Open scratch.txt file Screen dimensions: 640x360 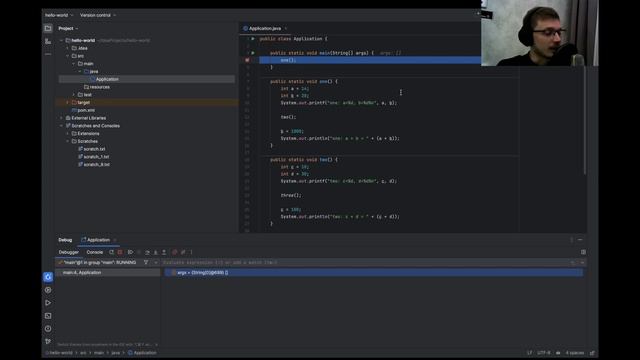[94, 149]
